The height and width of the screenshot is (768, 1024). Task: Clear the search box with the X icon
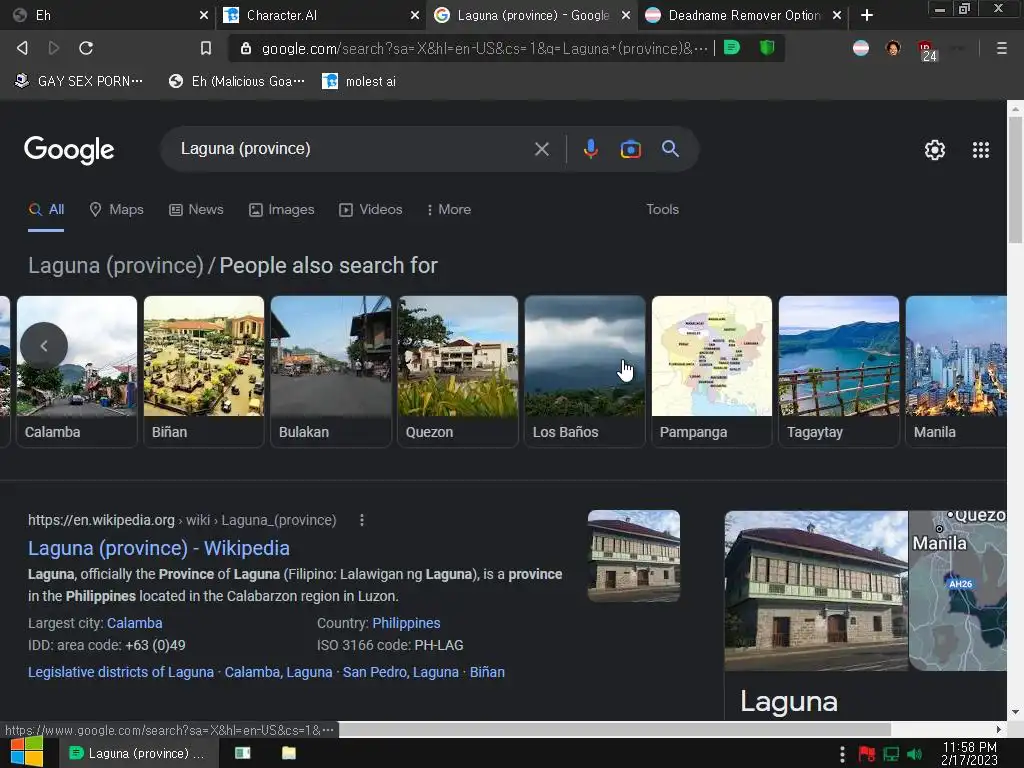coord(541,150)
